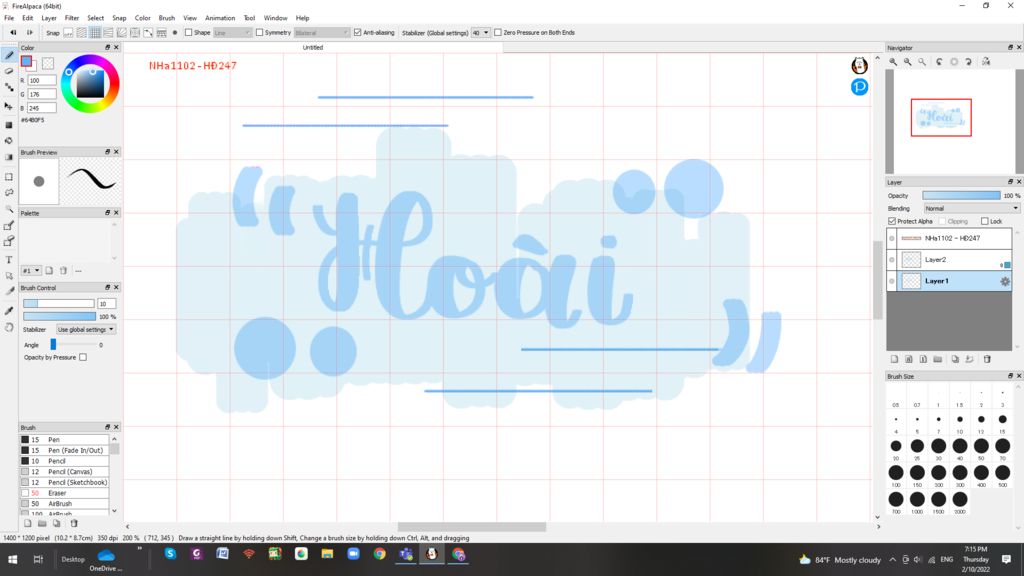
Task: Select the Gradient tool
Action: (x=9, y=157)
